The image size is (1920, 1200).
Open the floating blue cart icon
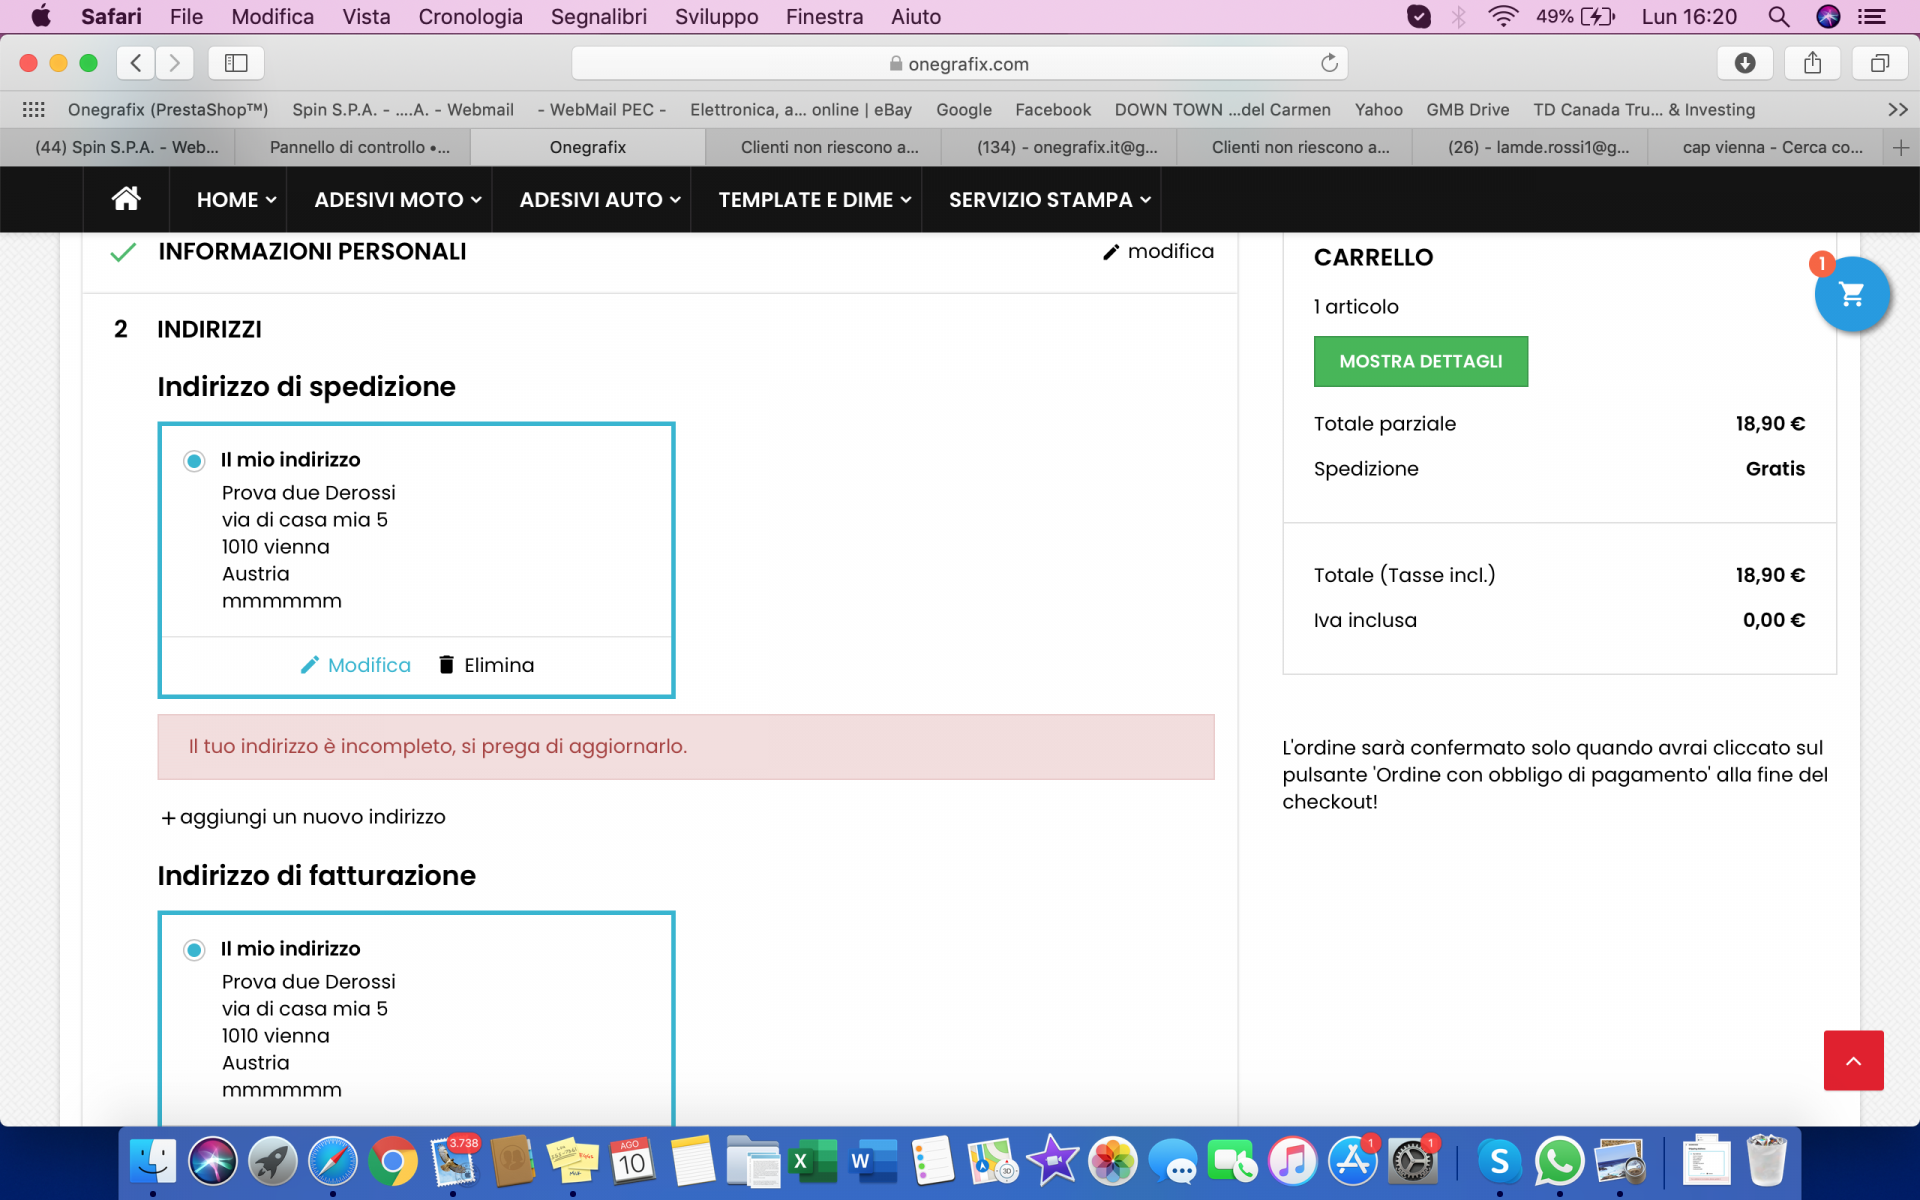[1852, 294]
